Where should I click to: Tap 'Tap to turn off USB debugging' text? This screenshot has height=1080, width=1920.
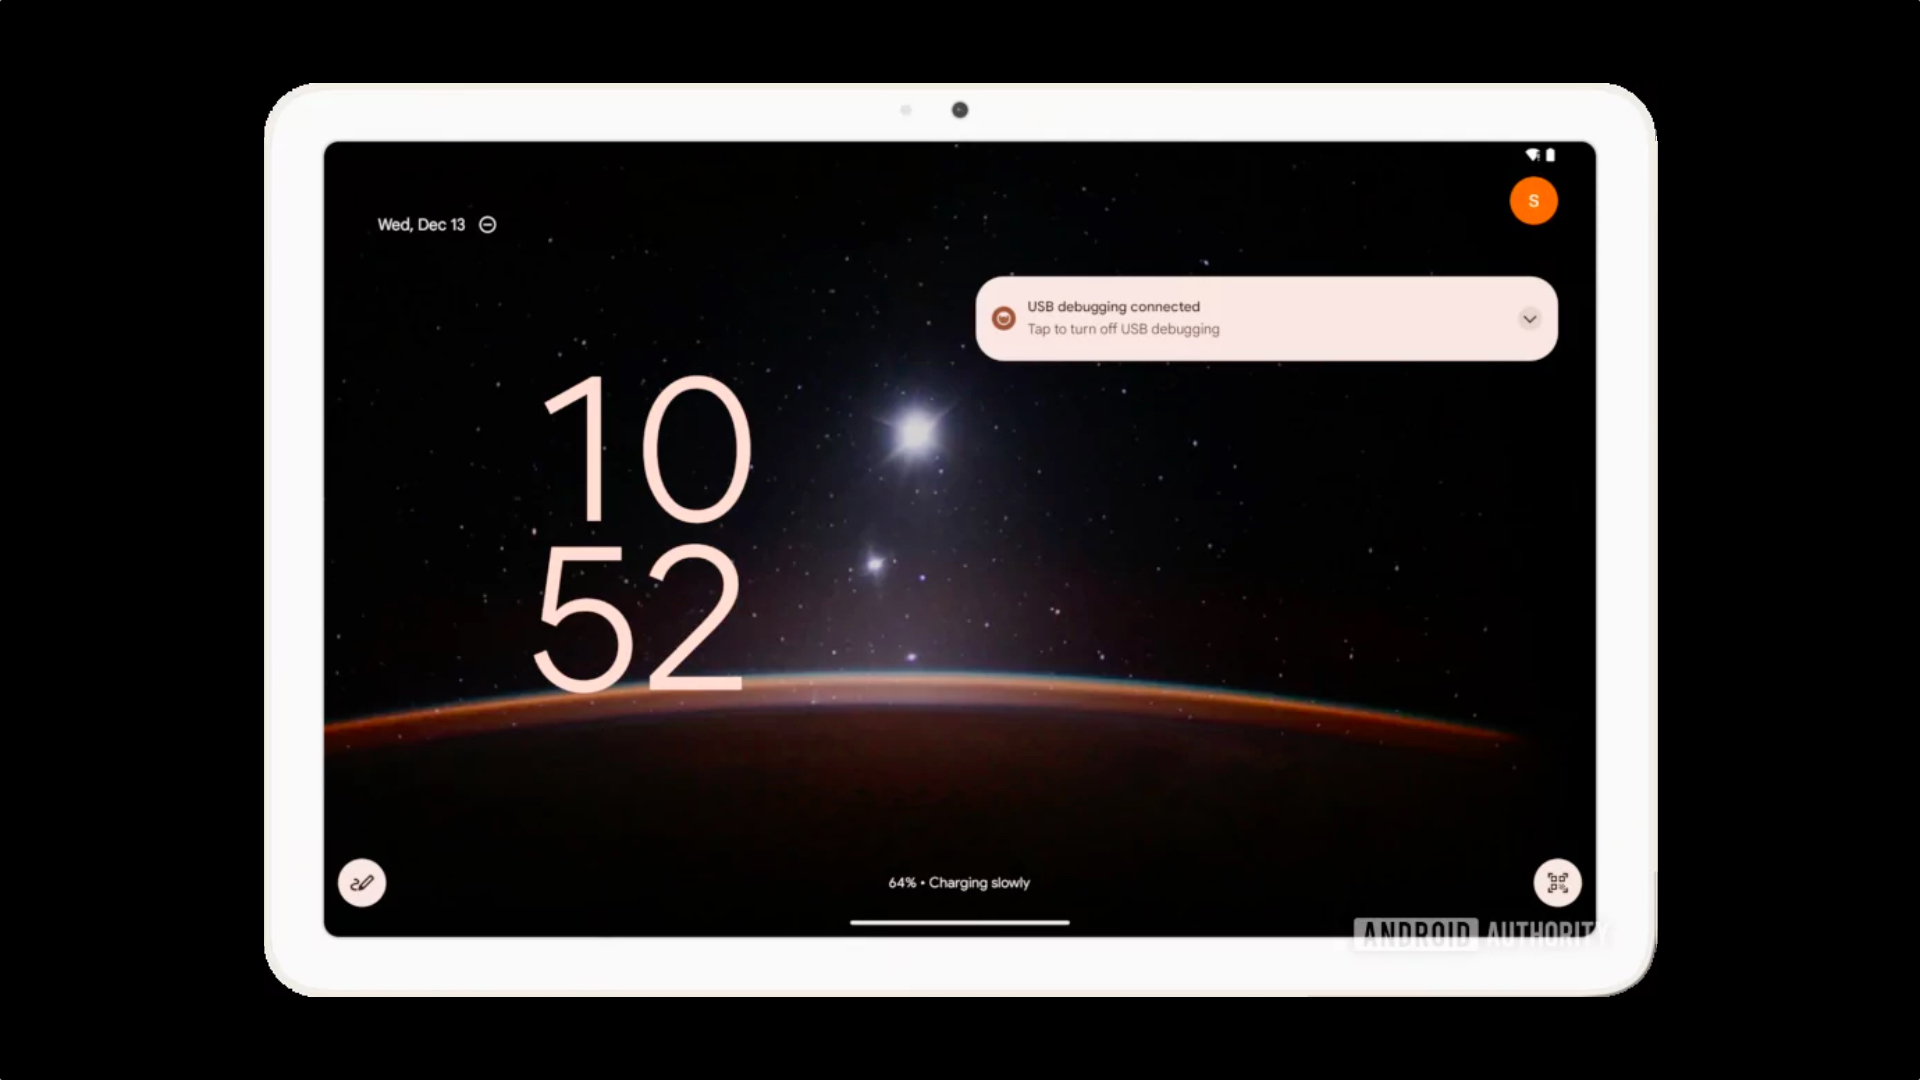tap(1123, 329)
